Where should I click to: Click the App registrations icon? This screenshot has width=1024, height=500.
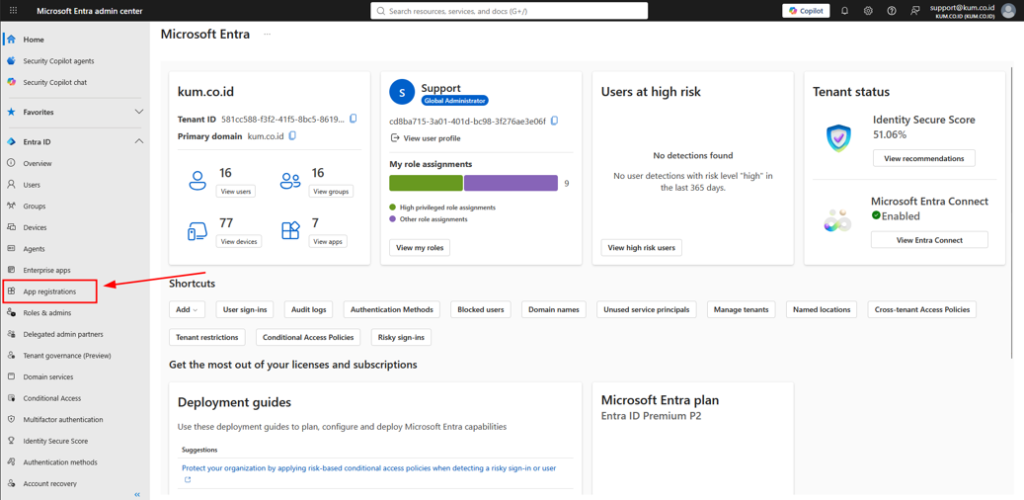pyautogui.click(x=11, y=291)
